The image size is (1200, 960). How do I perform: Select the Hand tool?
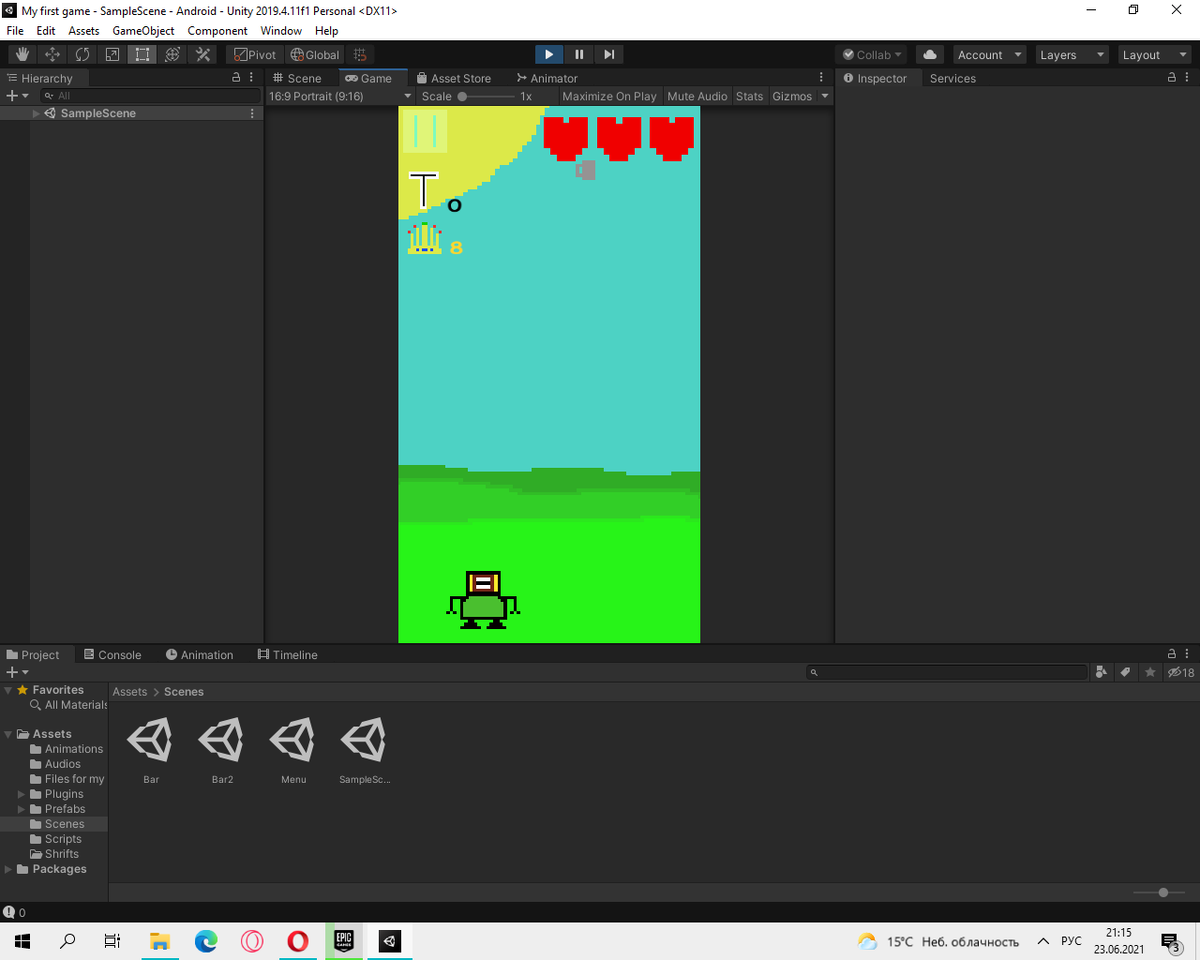click(22, 55)
